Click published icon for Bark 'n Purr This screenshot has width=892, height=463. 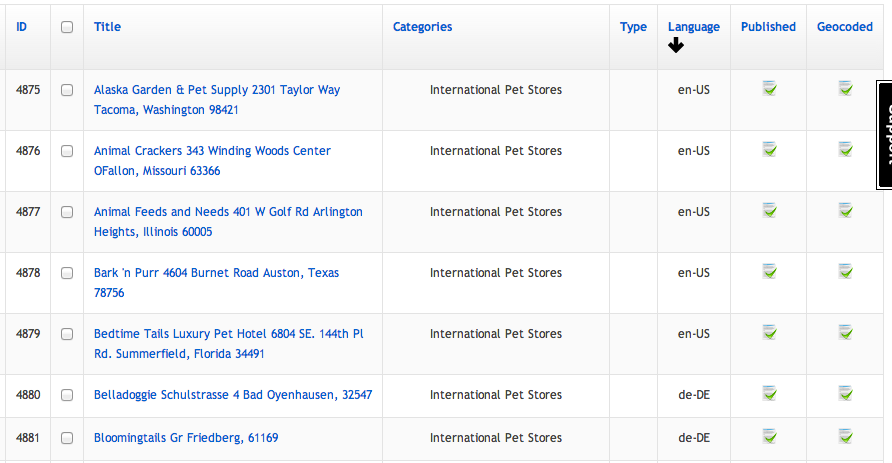769,271
